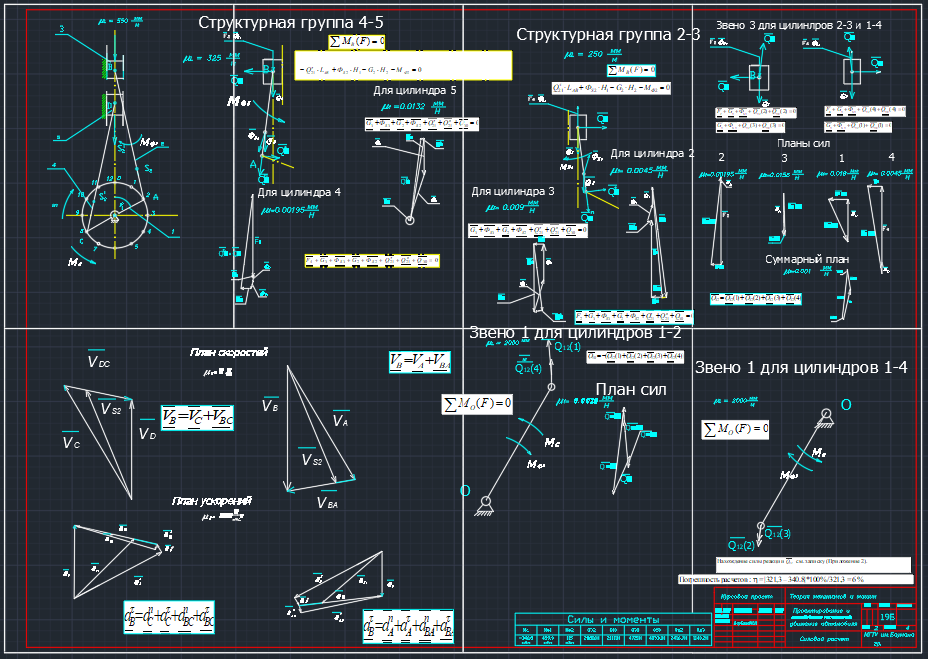Select the text "Для цилиндра 3"
The image size is (928, 659).
513,191
